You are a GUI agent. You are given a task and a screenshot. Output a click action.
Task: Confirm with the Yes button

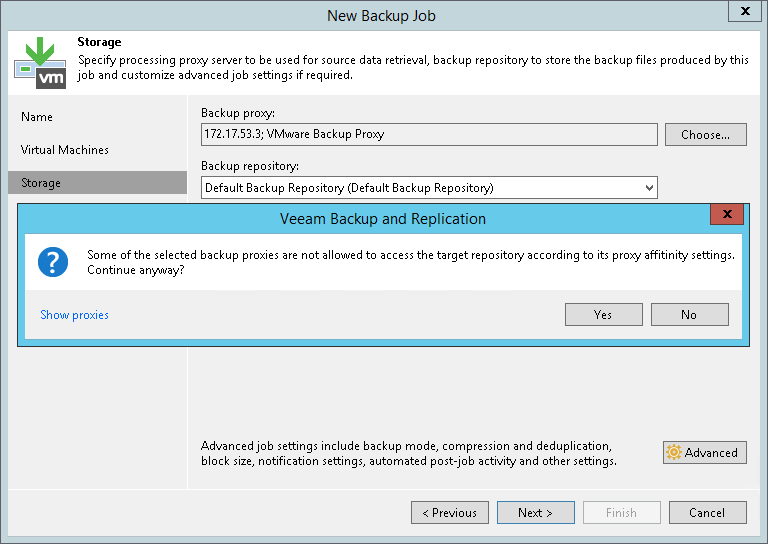tap(603, 315)
